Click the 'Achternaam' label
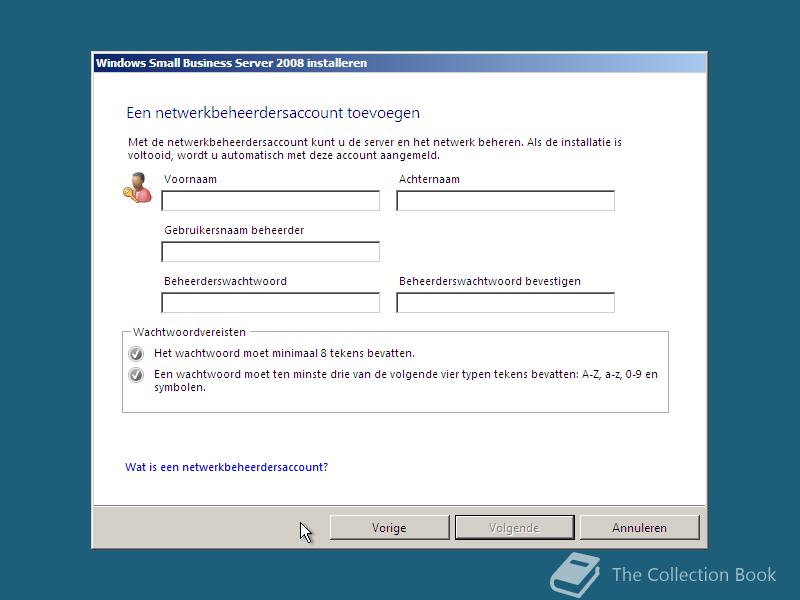Image resolution: width=800 pixels, height=600 pixels. click(x=429, y=179)
